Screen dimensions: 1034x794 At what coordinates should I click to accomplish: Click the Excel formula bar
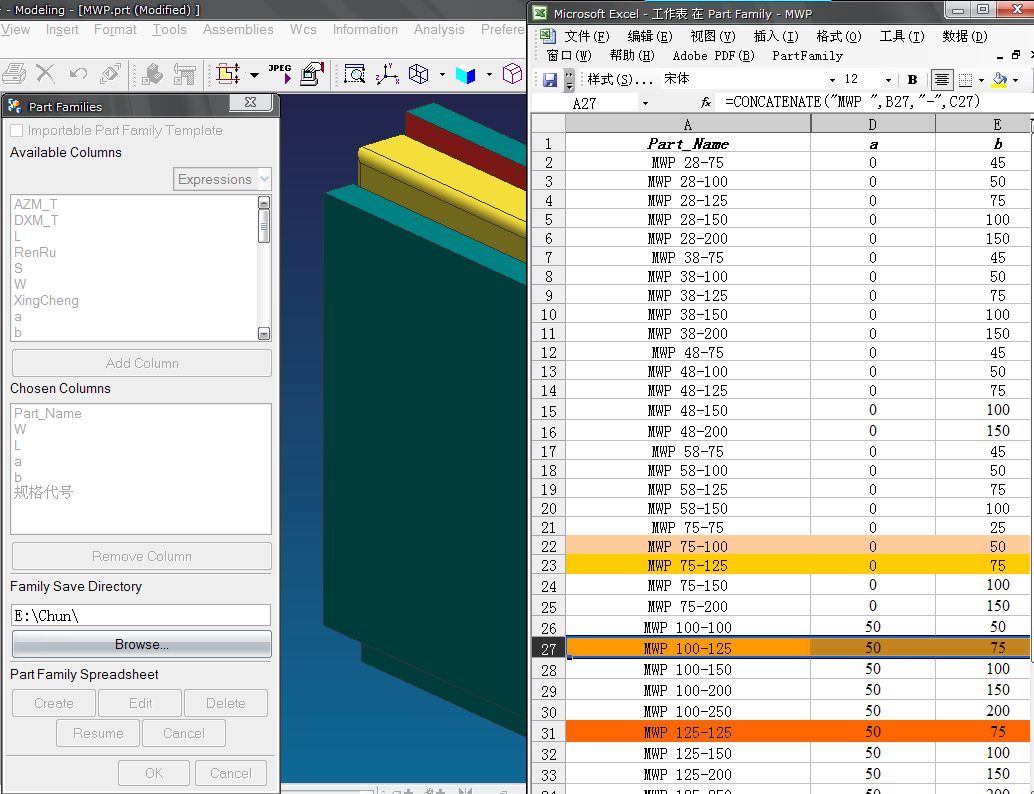pyautogui.click(x=874, y=102)
